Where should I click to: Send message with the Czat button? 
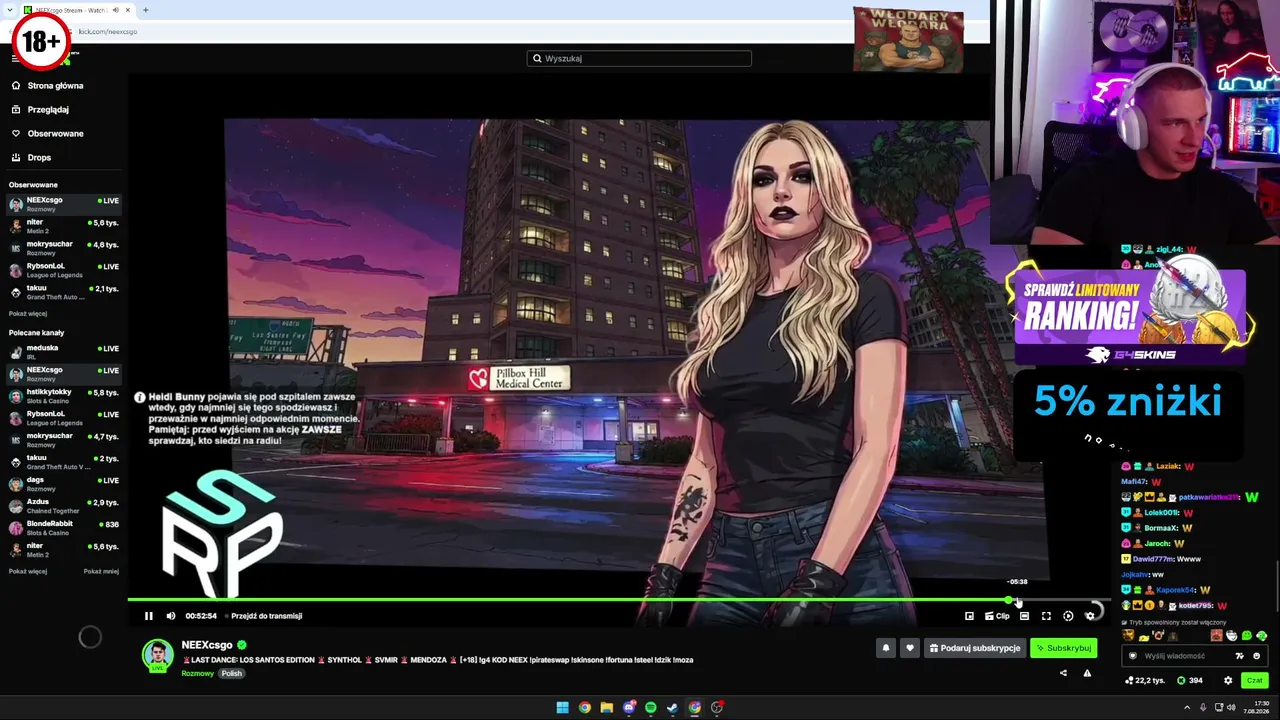pyautogui.click(x=1254, y=681)
